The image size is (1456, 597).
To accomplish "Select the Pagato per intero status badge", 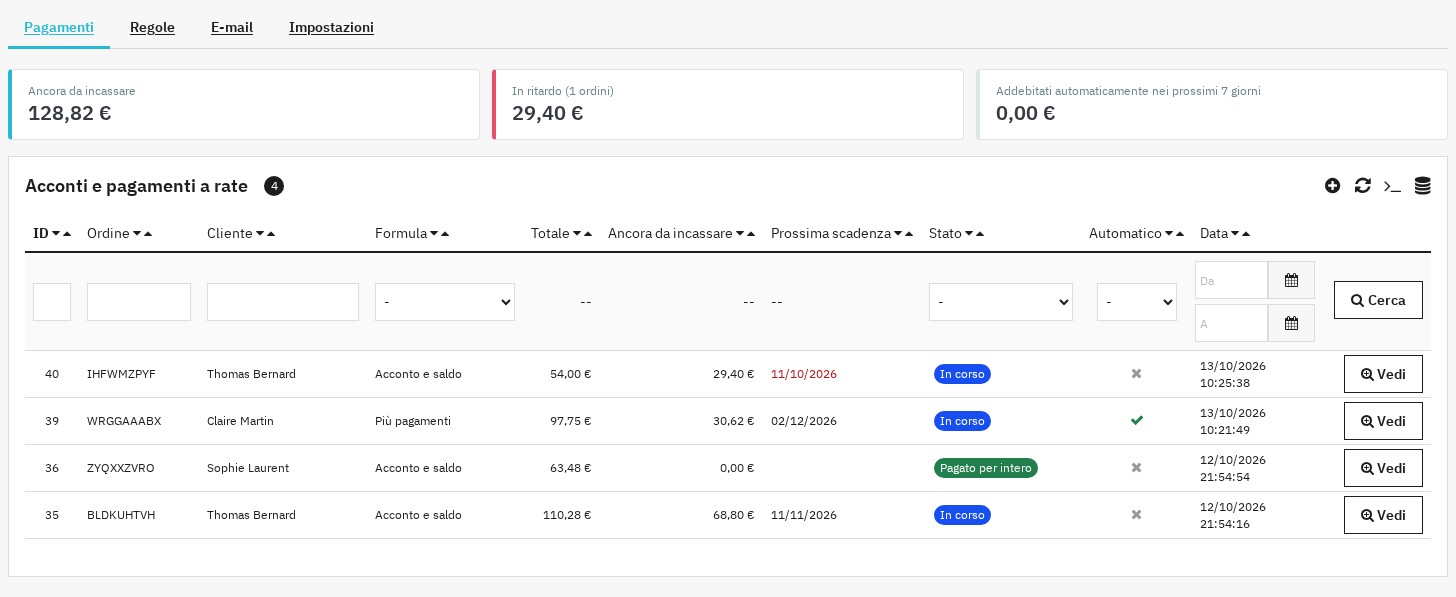I will [986, 468].
